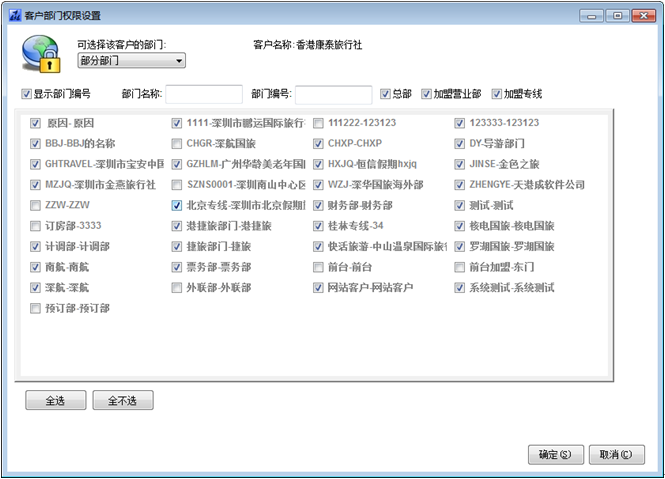
Task: Toggle the 桂林专线-34 checkbox
Action: (x=318, y=226)
